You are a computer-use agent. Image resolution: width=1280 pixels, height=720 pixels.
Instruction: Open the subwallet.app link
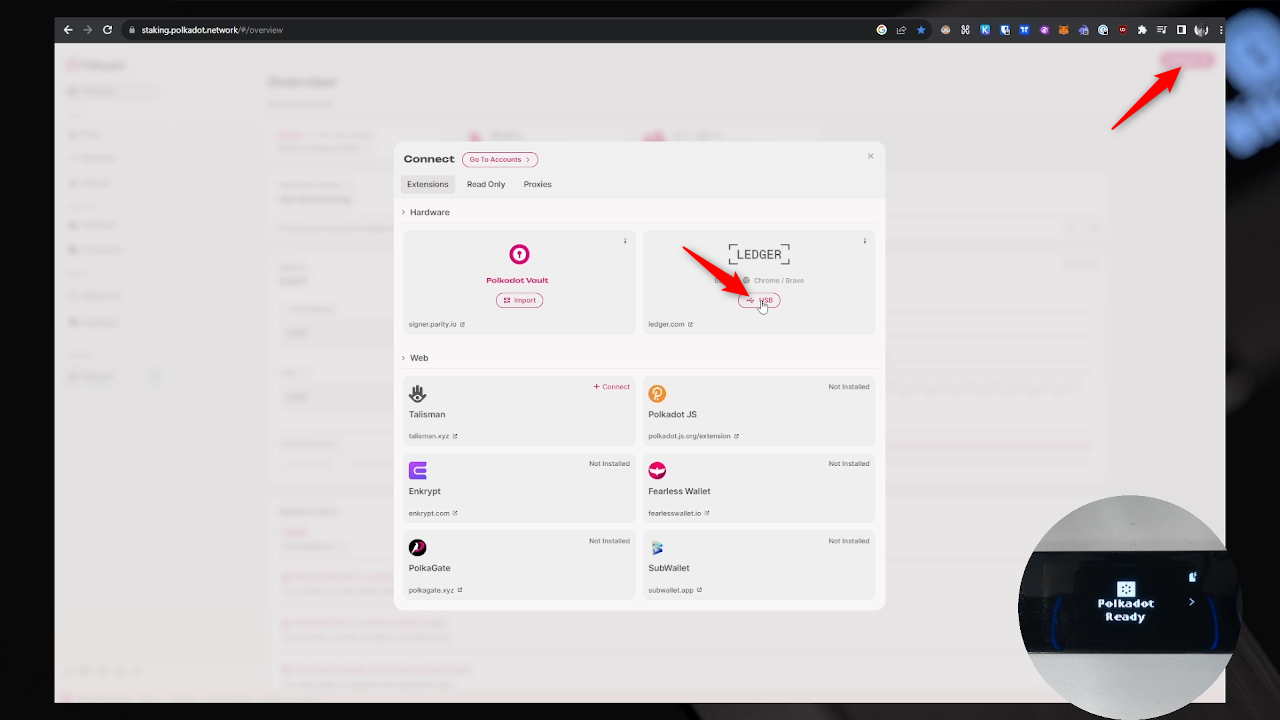tap(674, 590)
